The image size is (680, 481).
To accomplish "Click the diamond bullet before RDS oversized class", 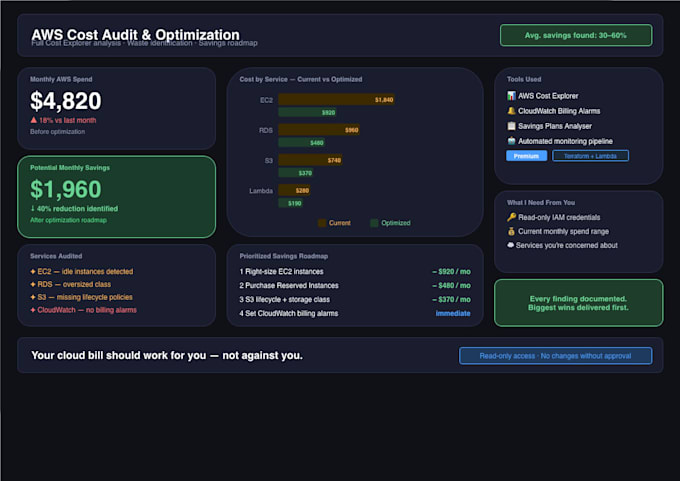I will tap(33, 284).
